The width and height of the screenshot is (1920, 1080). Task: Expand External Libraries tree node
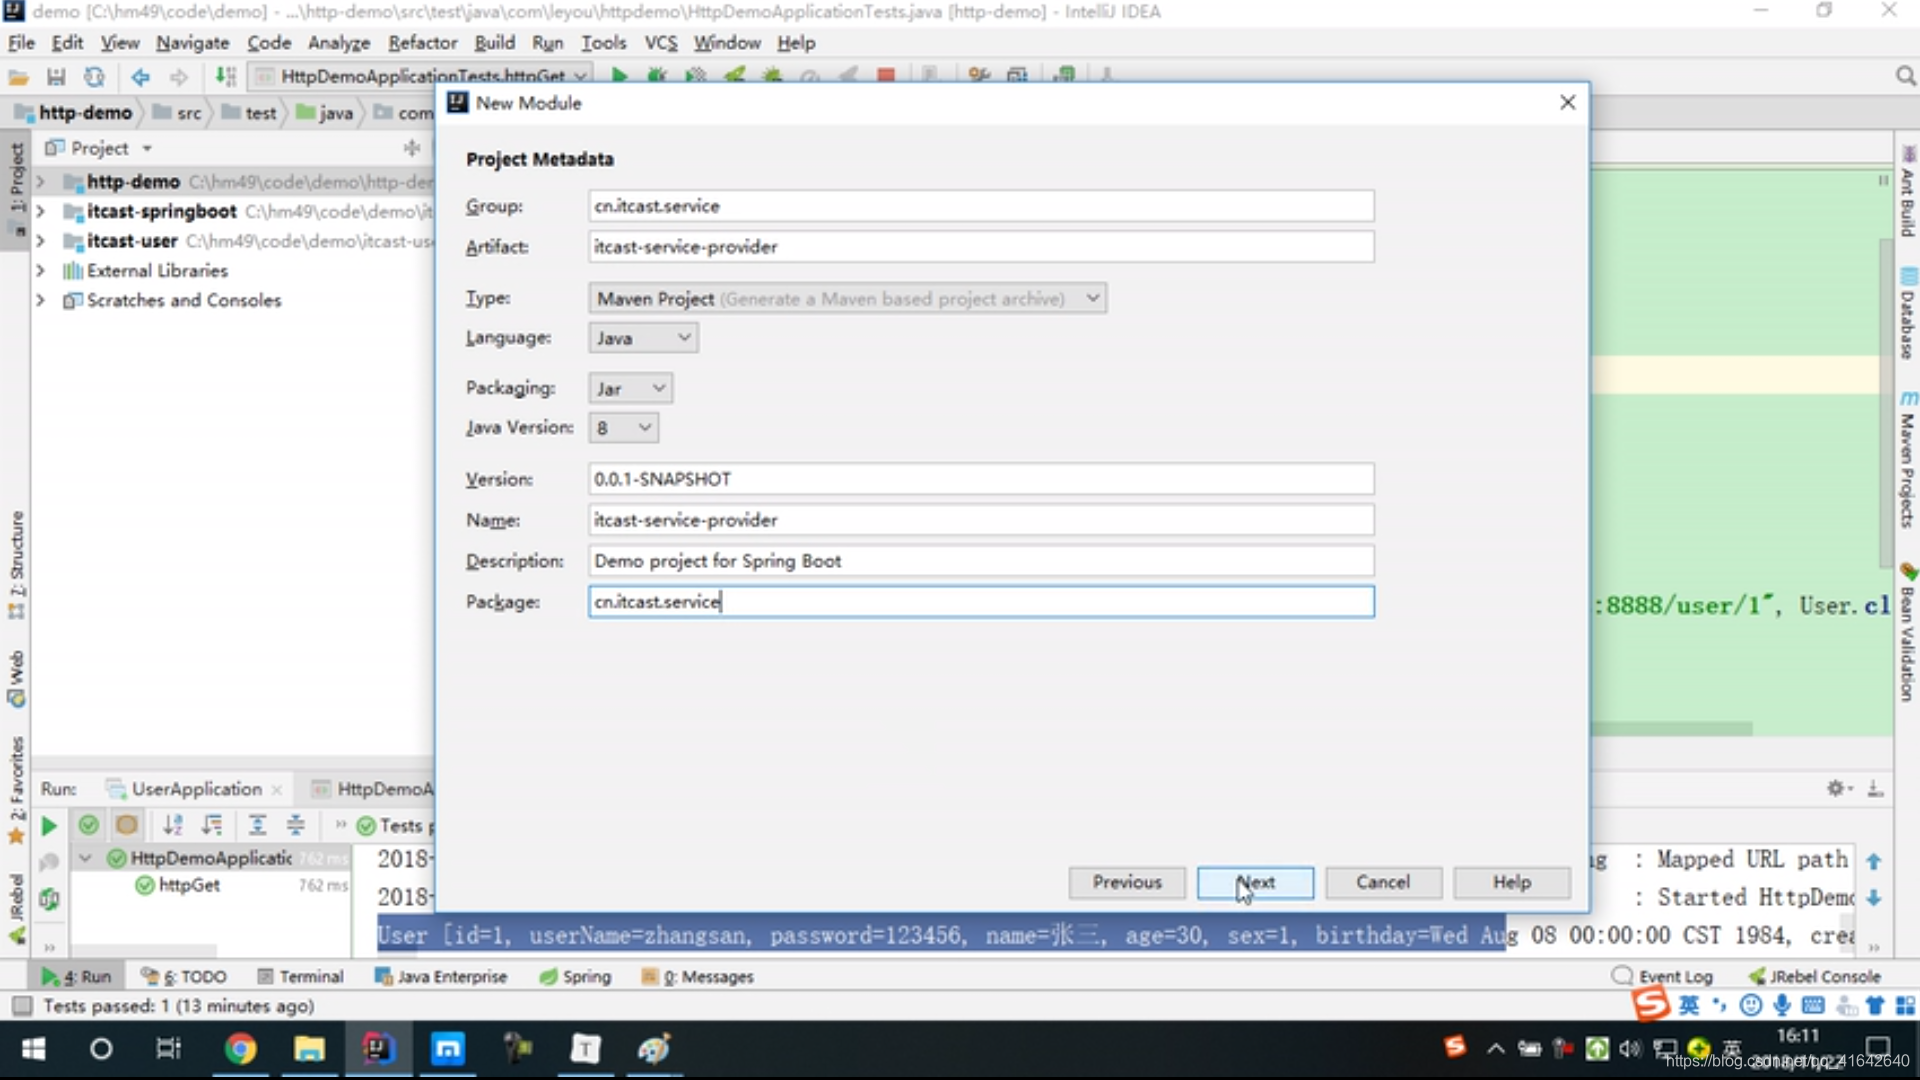(40, 271)
